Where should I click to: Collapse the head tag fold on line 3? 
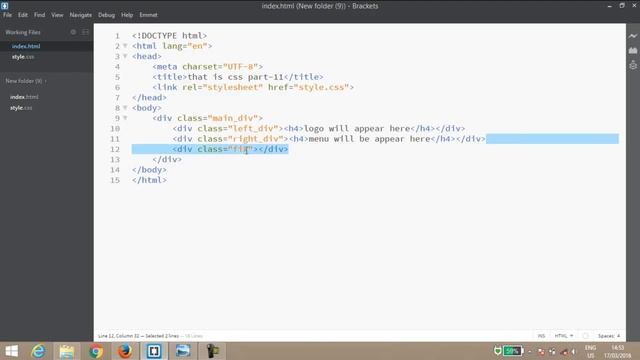[x=125, y=56]
